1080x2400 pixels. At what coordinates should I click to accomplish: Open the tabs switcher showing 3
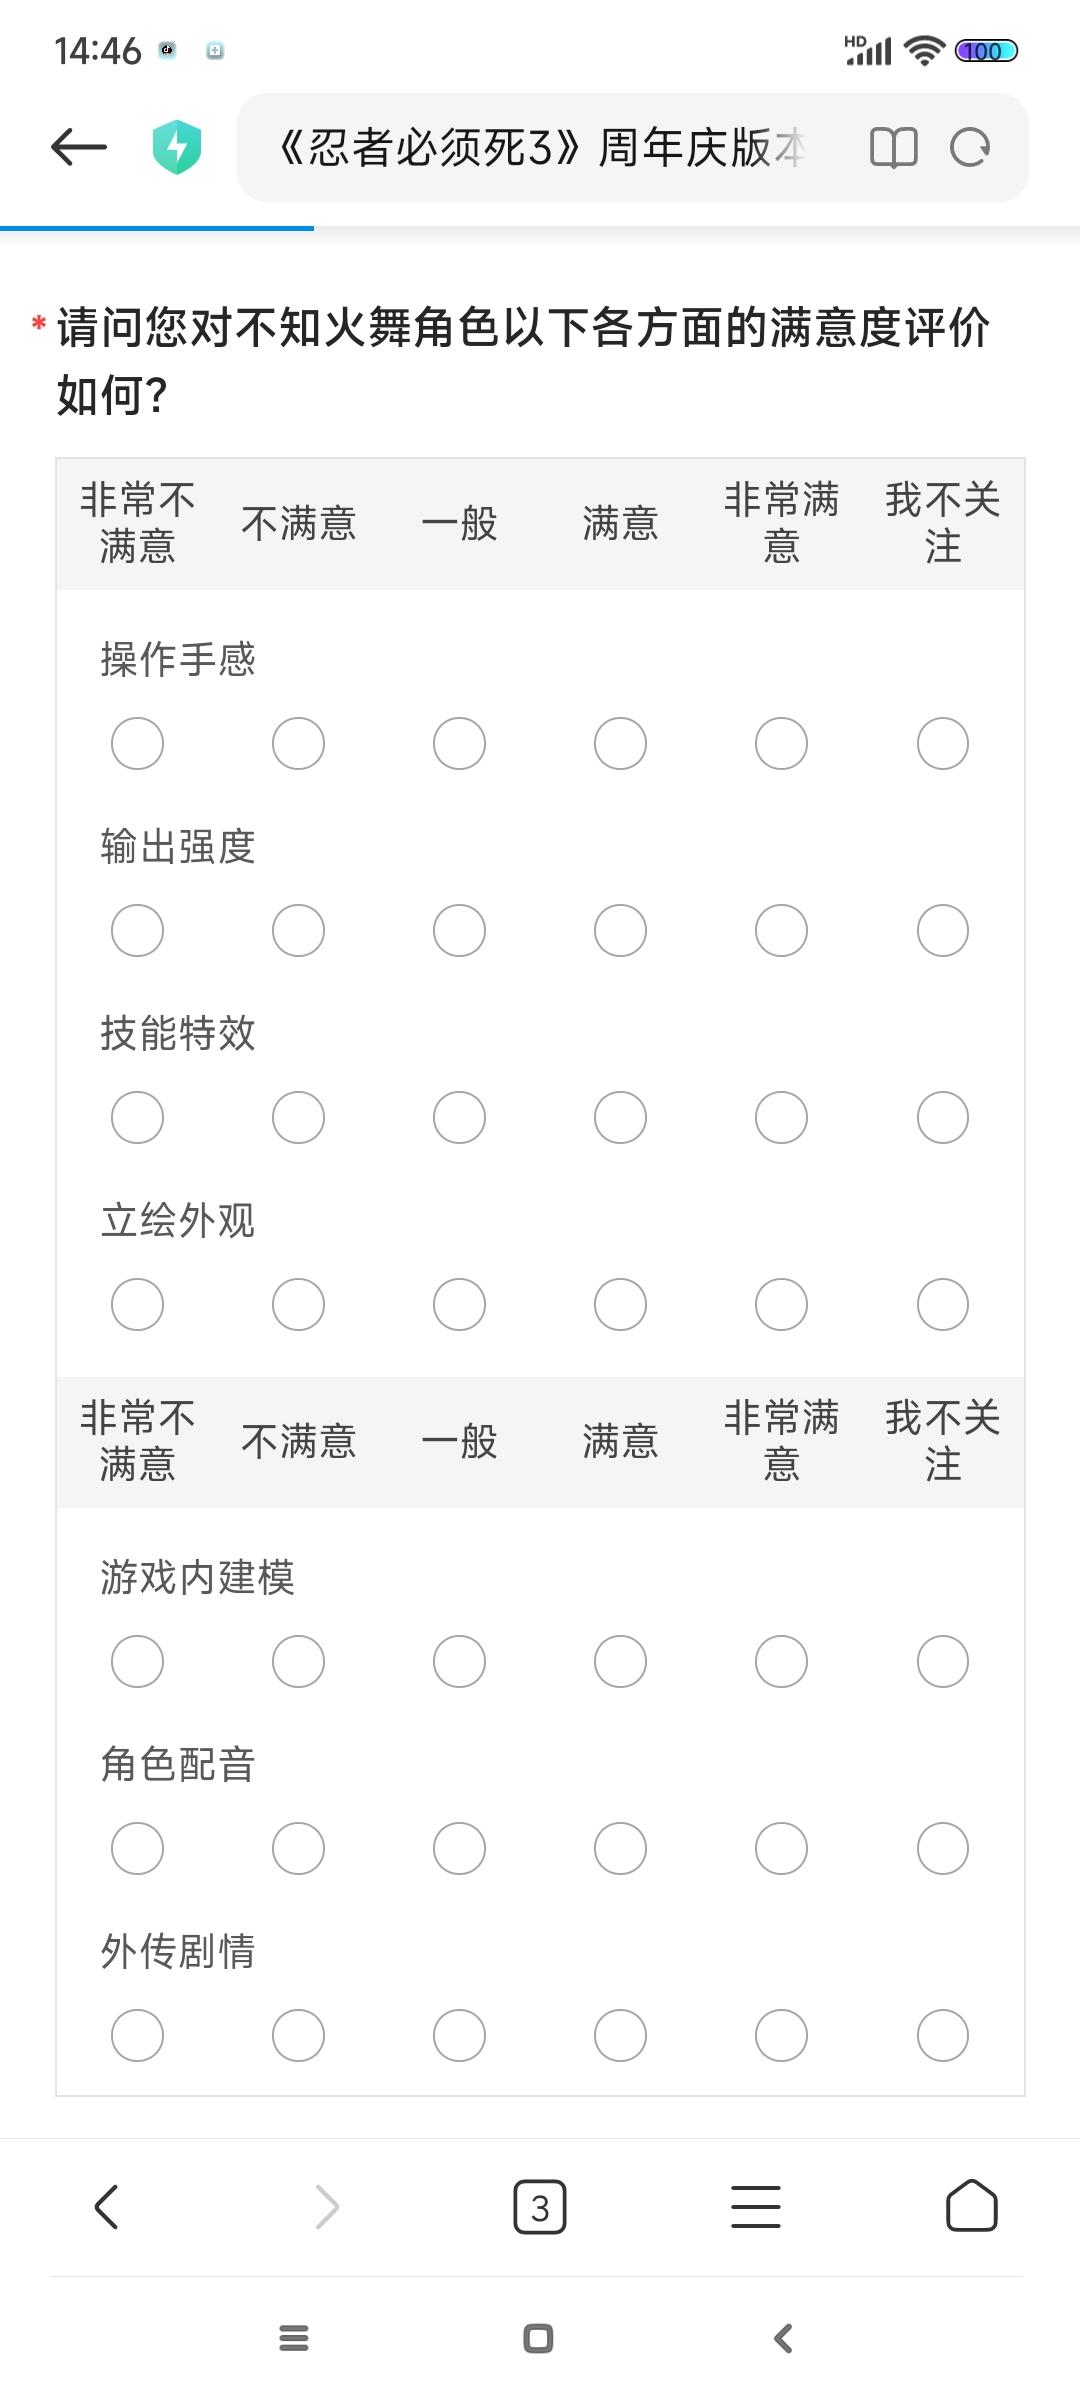[x=540, y=2207]
